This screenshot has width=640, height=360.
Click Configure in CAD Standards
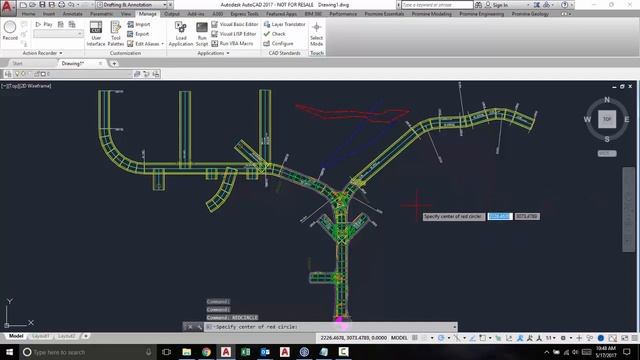click(x=278, y=43)
